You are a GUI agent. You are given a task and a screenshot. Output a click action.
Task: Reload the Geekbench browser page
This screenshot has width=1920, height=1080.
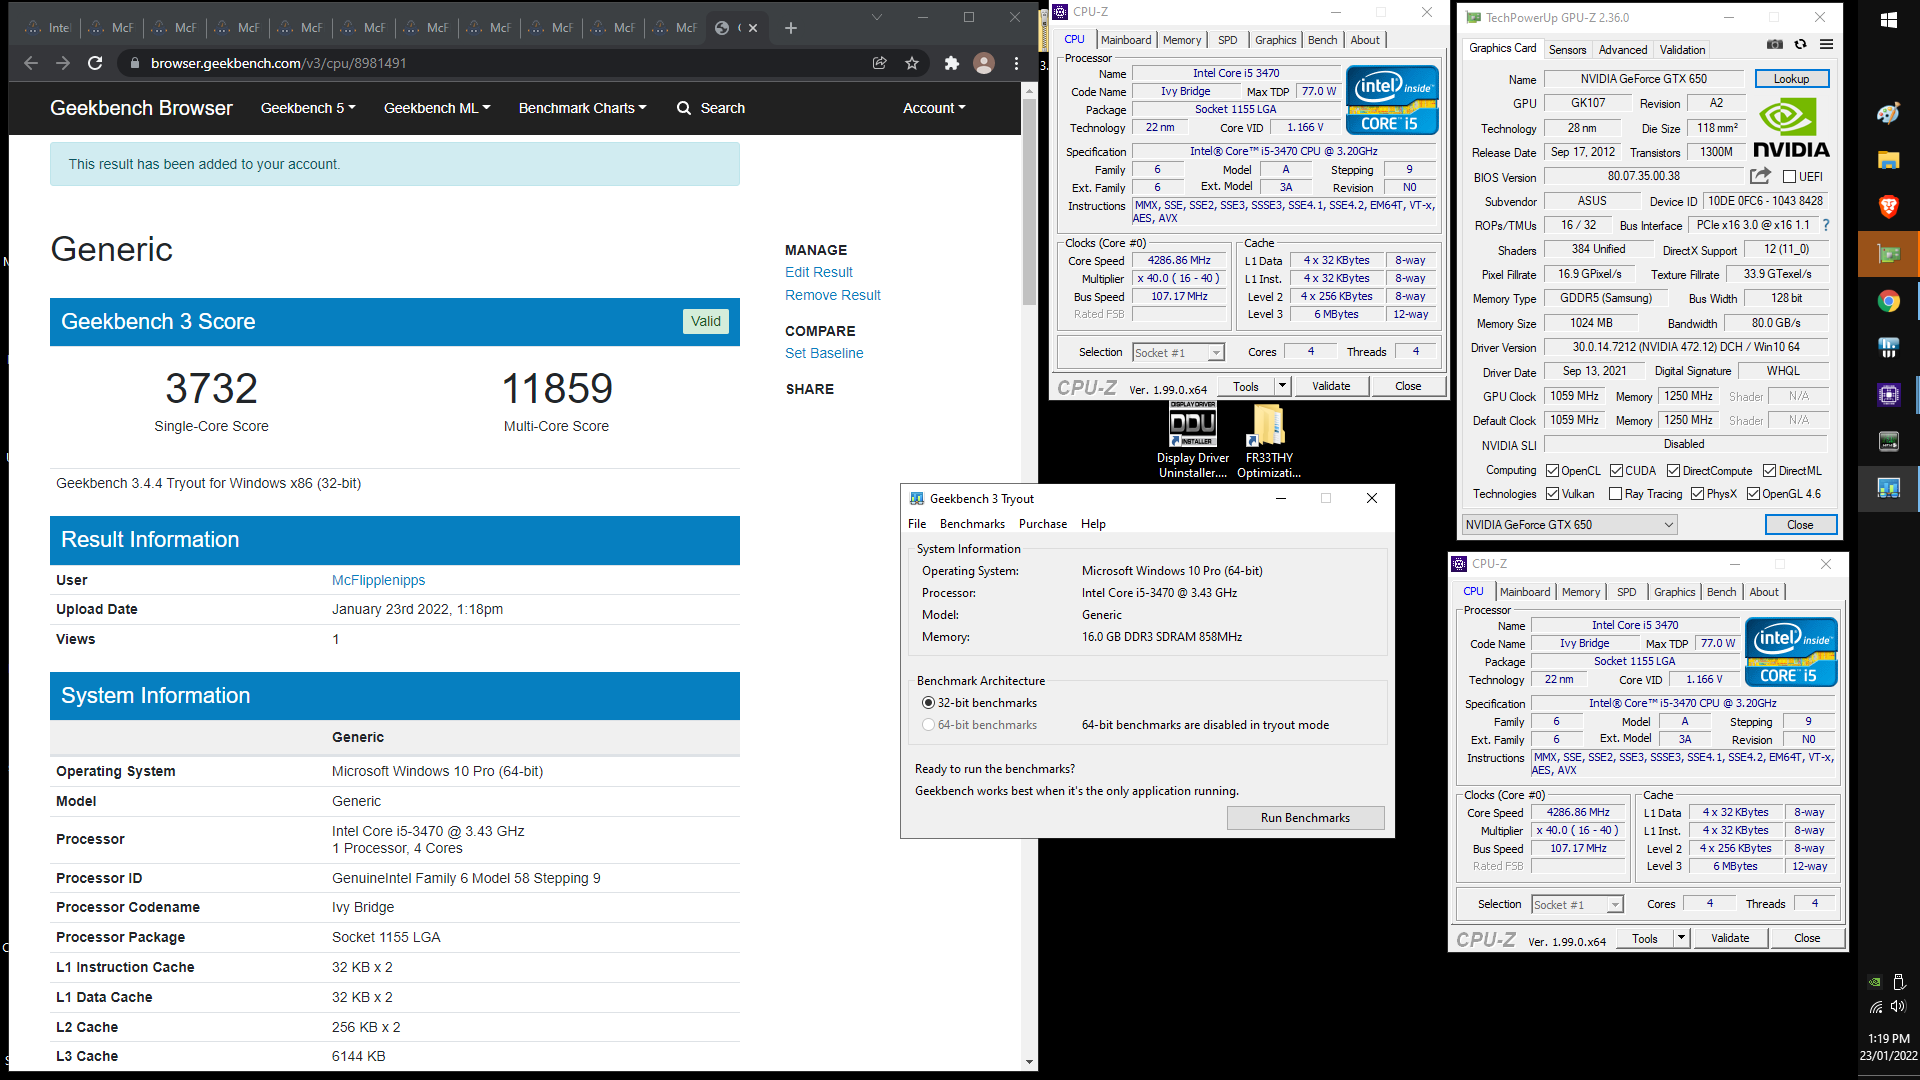click(x=95, y=63)
